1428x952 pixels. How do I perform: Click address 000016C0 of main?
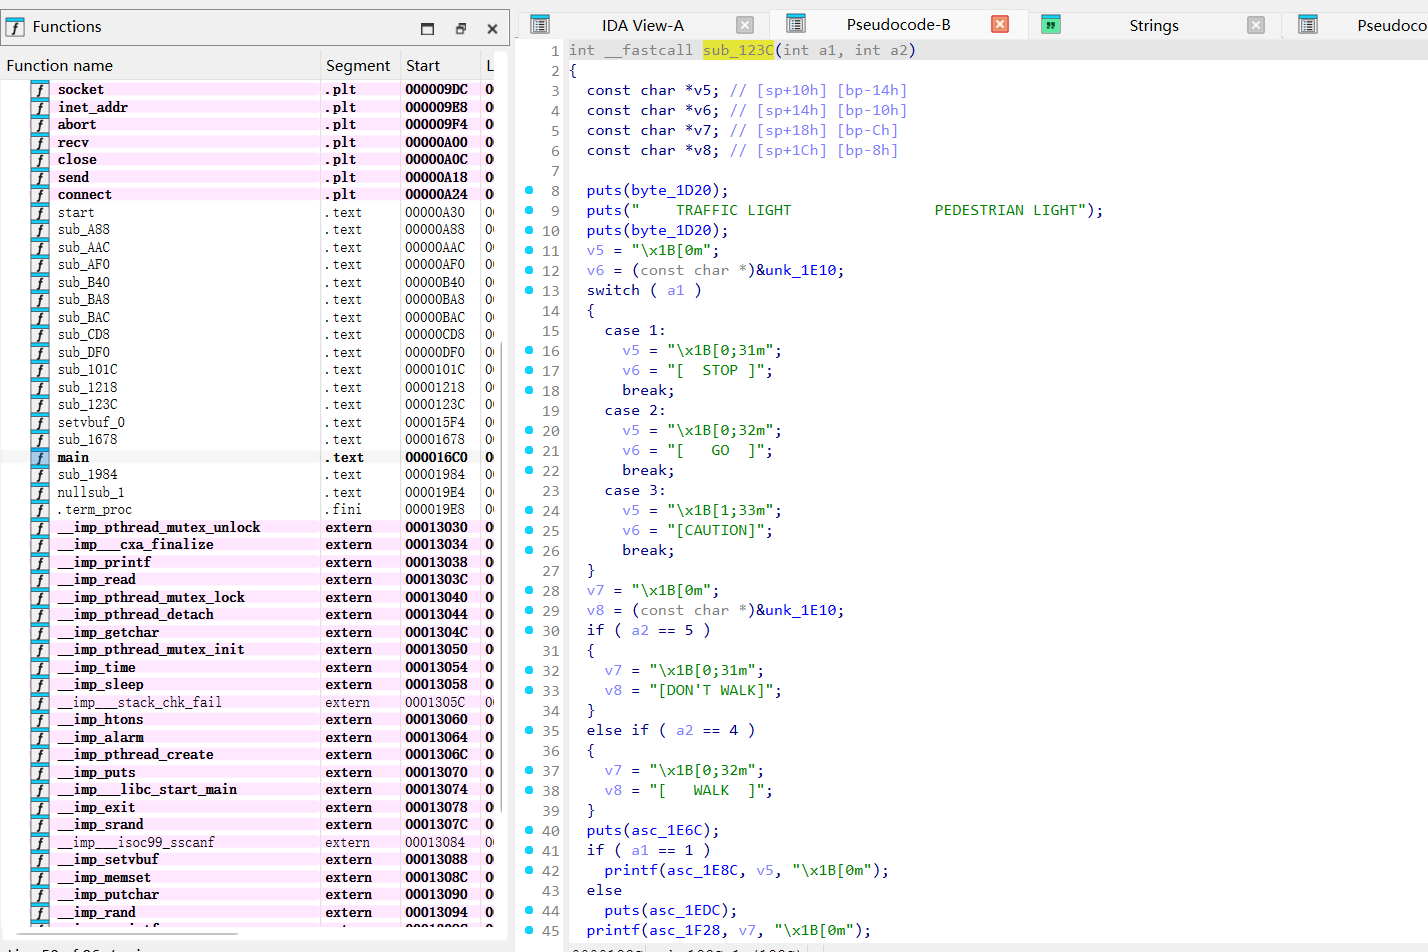[x=436, y=457]
